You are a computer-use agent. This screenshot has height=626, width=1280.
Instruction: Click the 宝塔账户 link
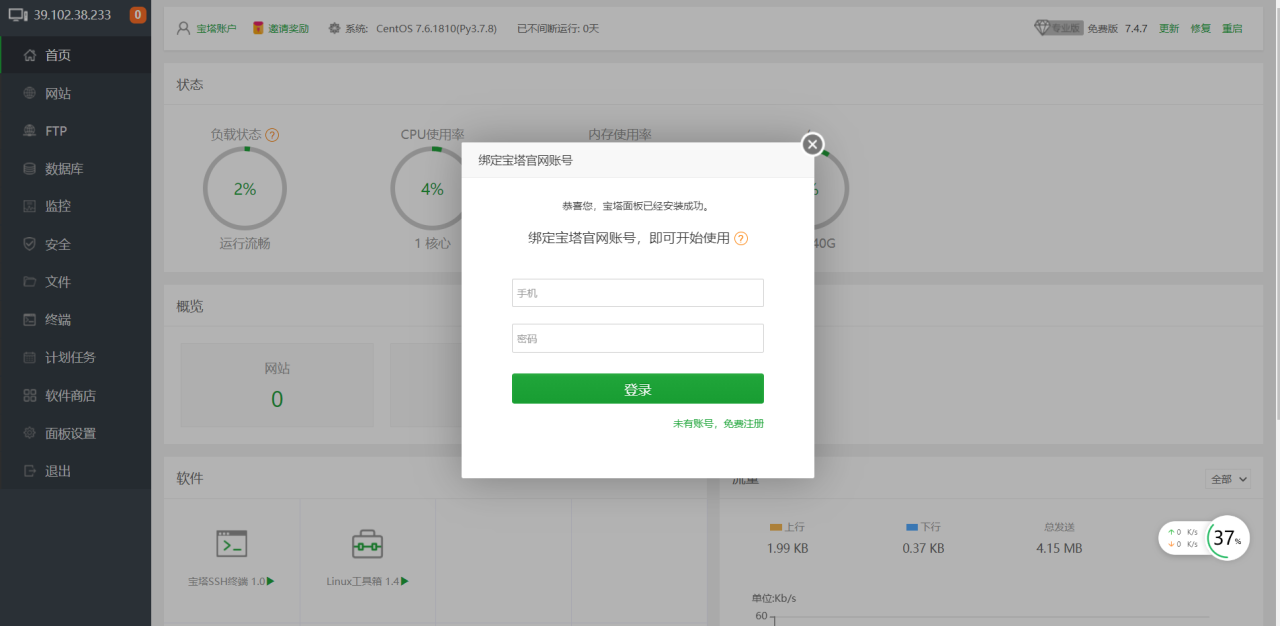pos(216,29)
